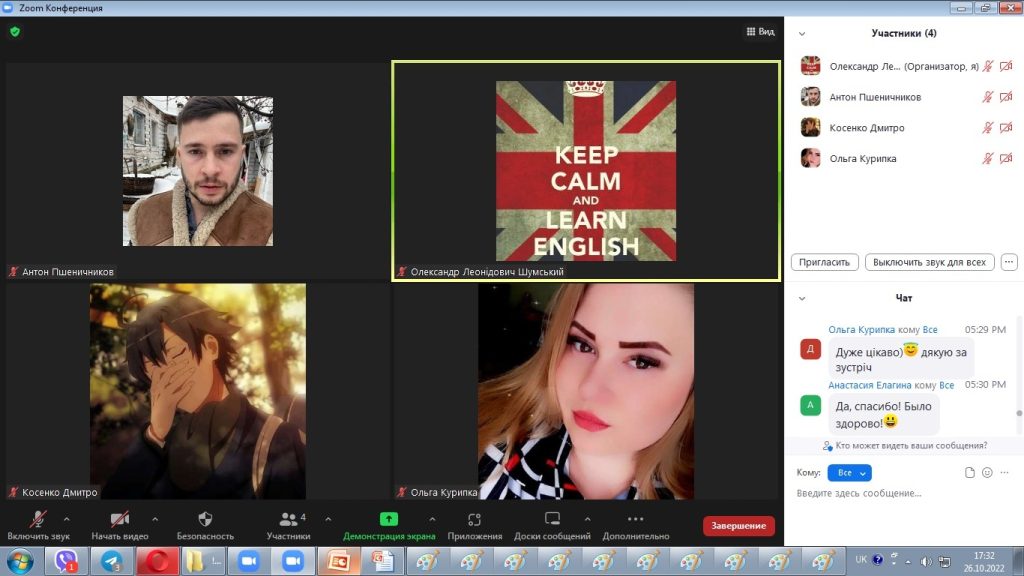Viewport: 1024px width, 576px height.
Task: Click sender name Ольга Курипка in chat
Action: pyautogui.click(x=861, y=330)
